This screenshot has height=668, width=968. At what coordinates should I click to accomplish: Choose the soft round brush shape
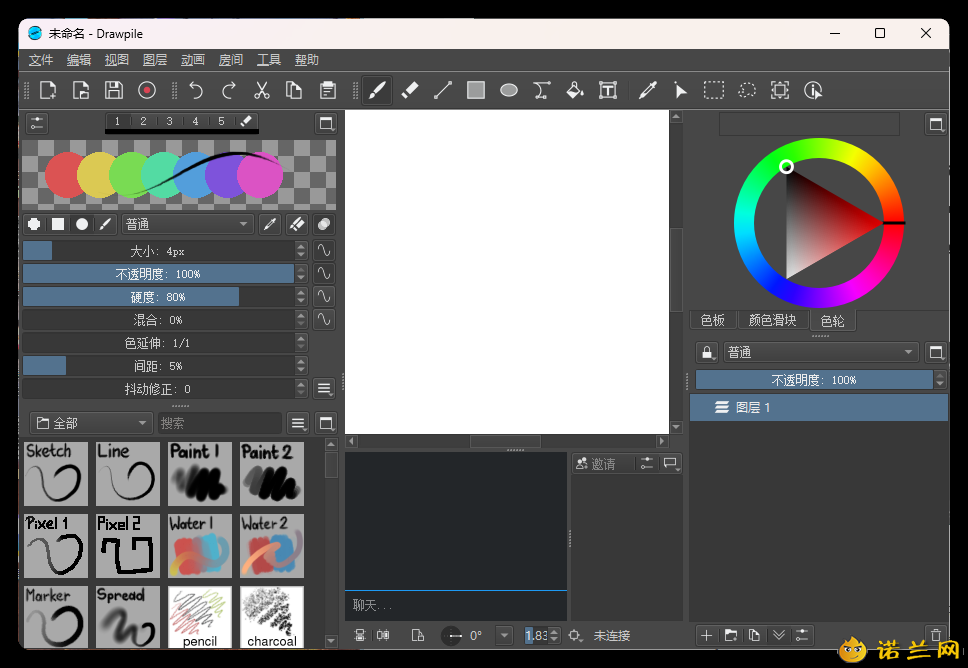(81, 224)
